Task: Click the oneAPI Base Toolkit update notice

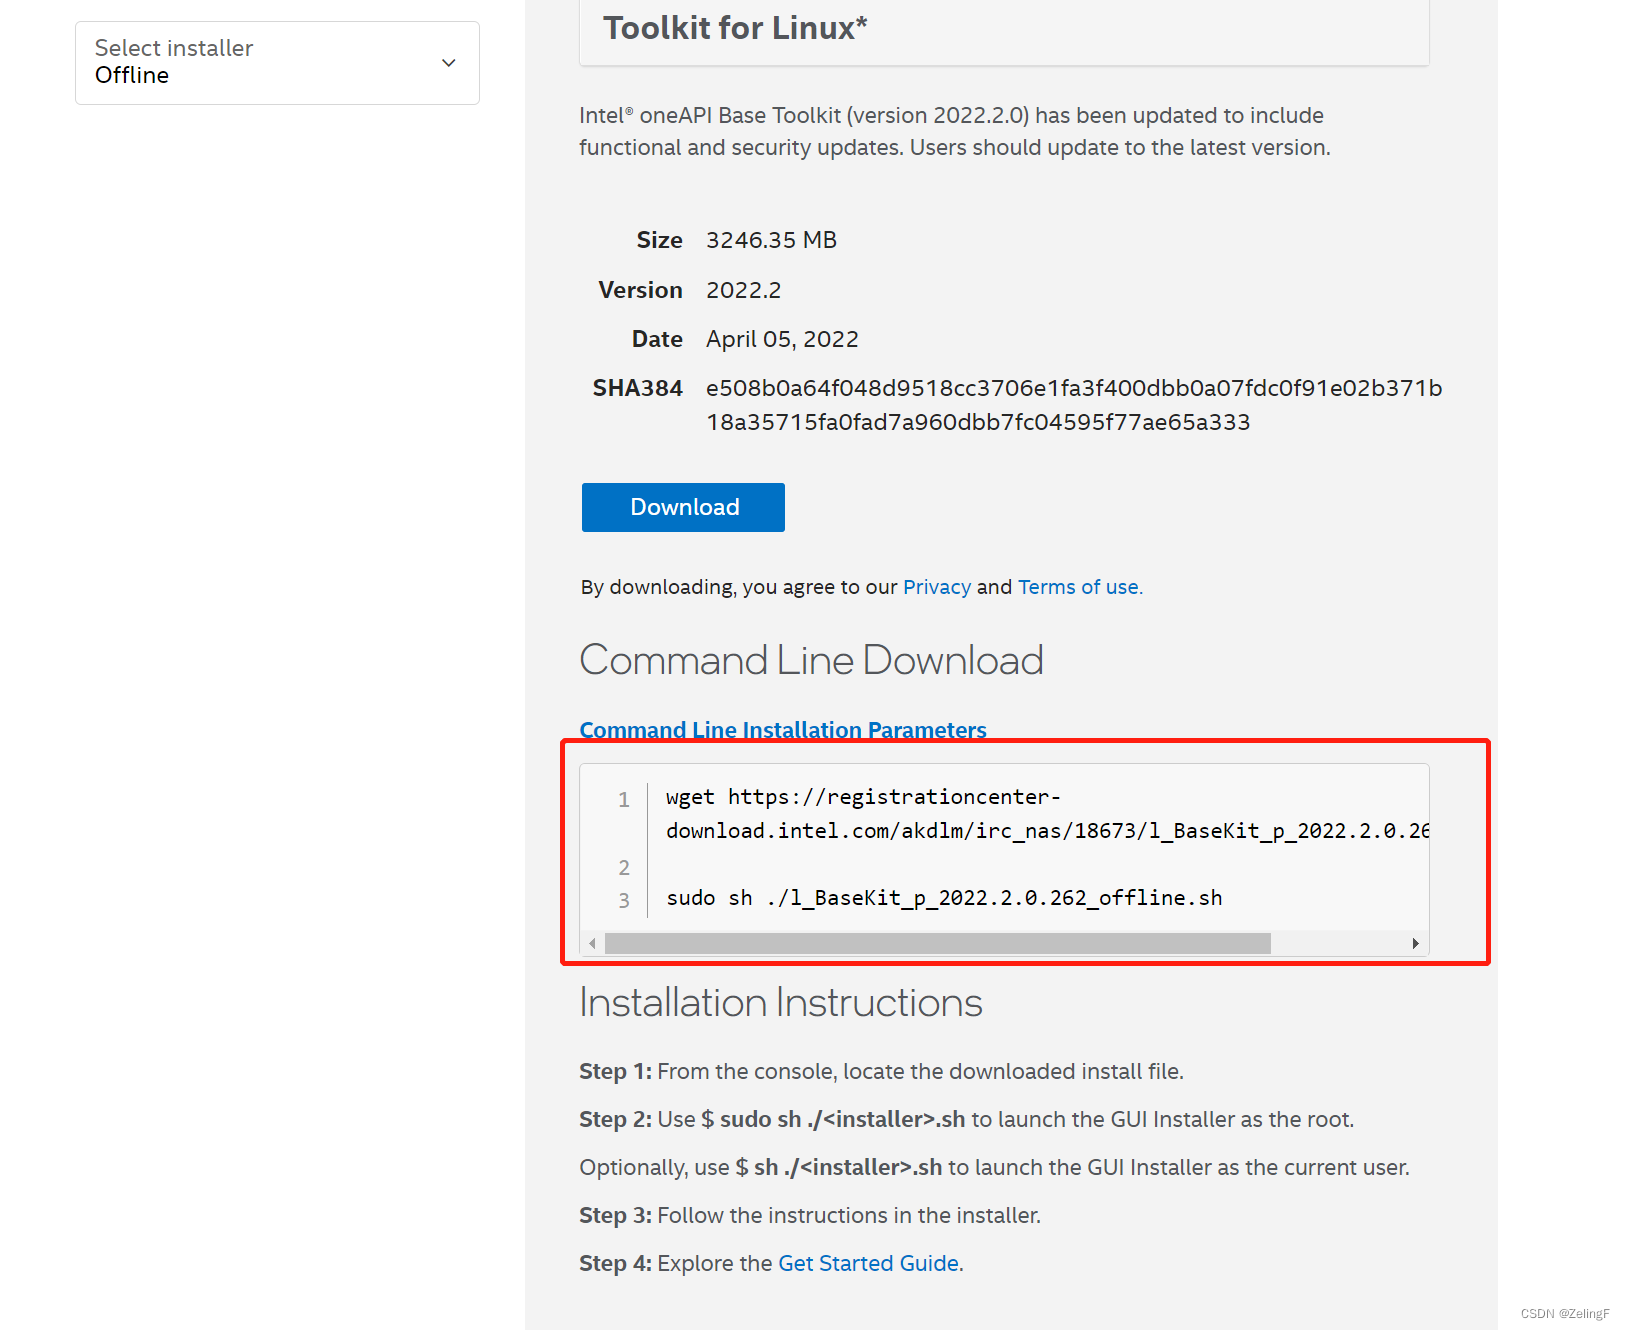Action: coord(955,131)
